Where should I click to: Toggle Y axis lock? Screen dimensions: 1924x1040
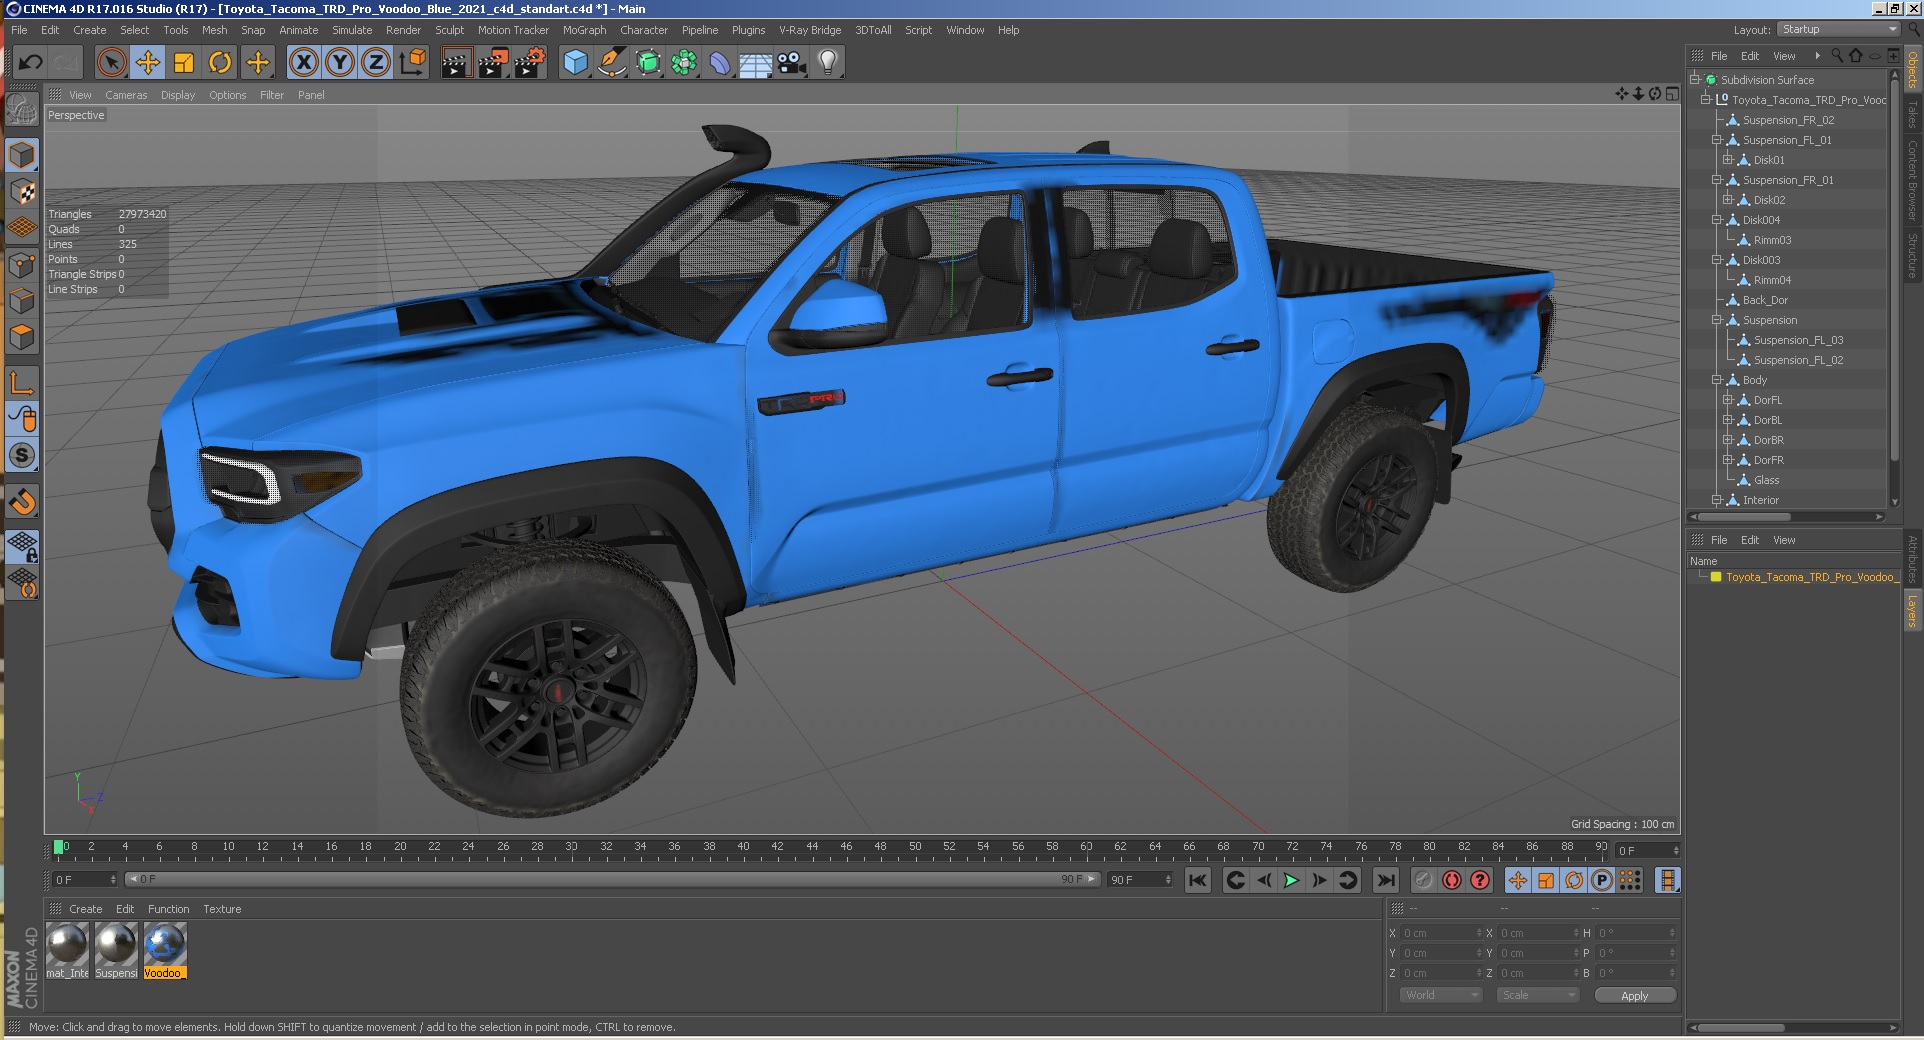pos(340,63)
